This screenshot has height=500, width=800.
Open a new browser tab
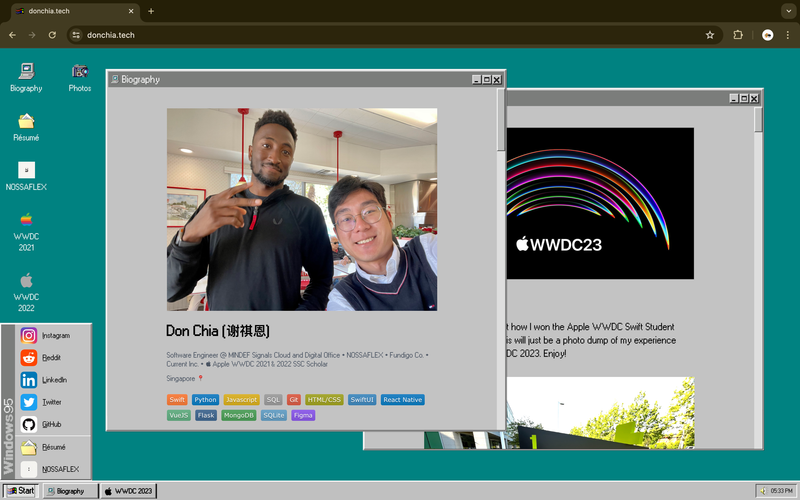pos(151,11)
